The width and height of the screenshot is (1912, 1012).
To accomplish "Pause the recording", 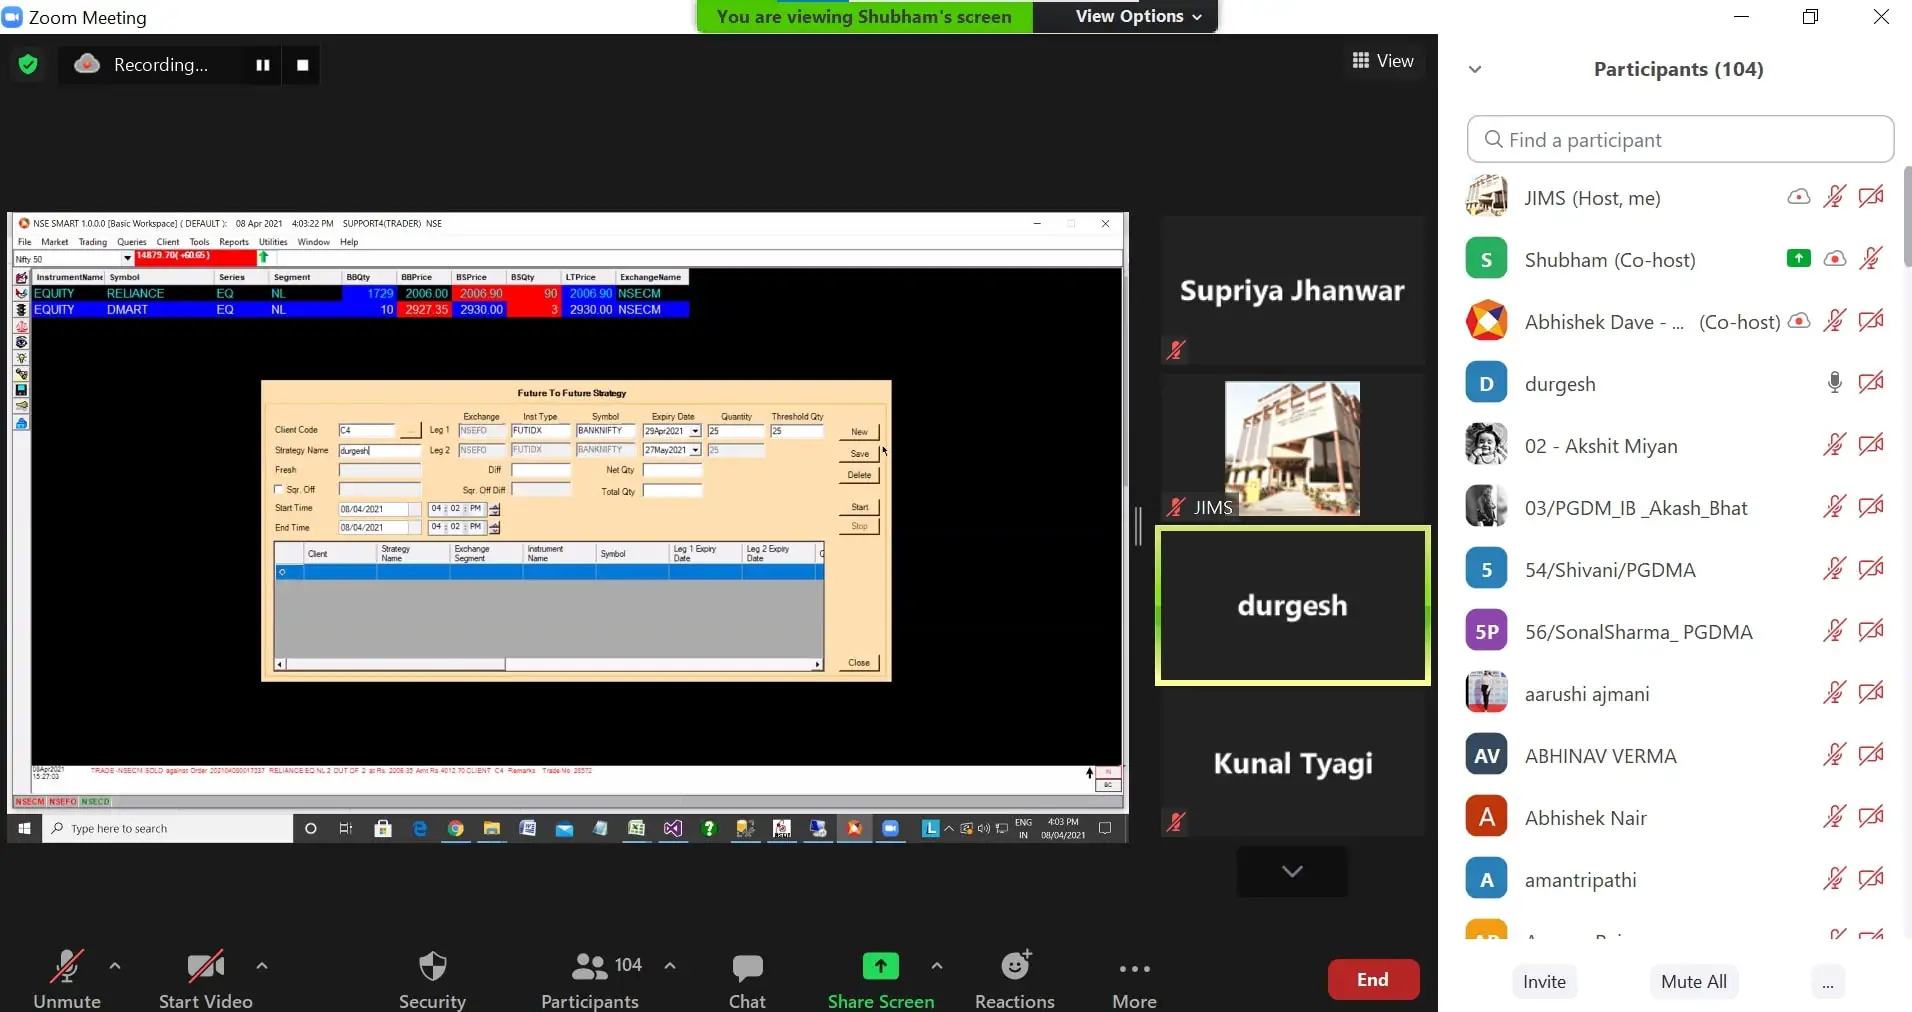I will [x=262, y=65].
